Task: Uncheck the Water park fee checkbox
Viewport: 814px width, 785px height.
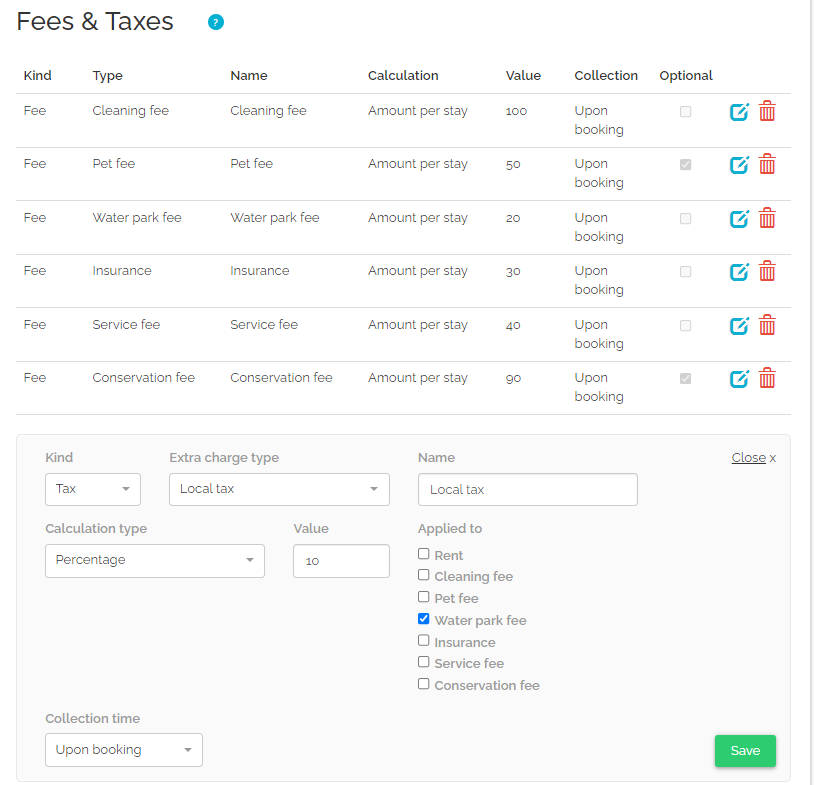Action: pyautogui.click(x=424, y=619)
